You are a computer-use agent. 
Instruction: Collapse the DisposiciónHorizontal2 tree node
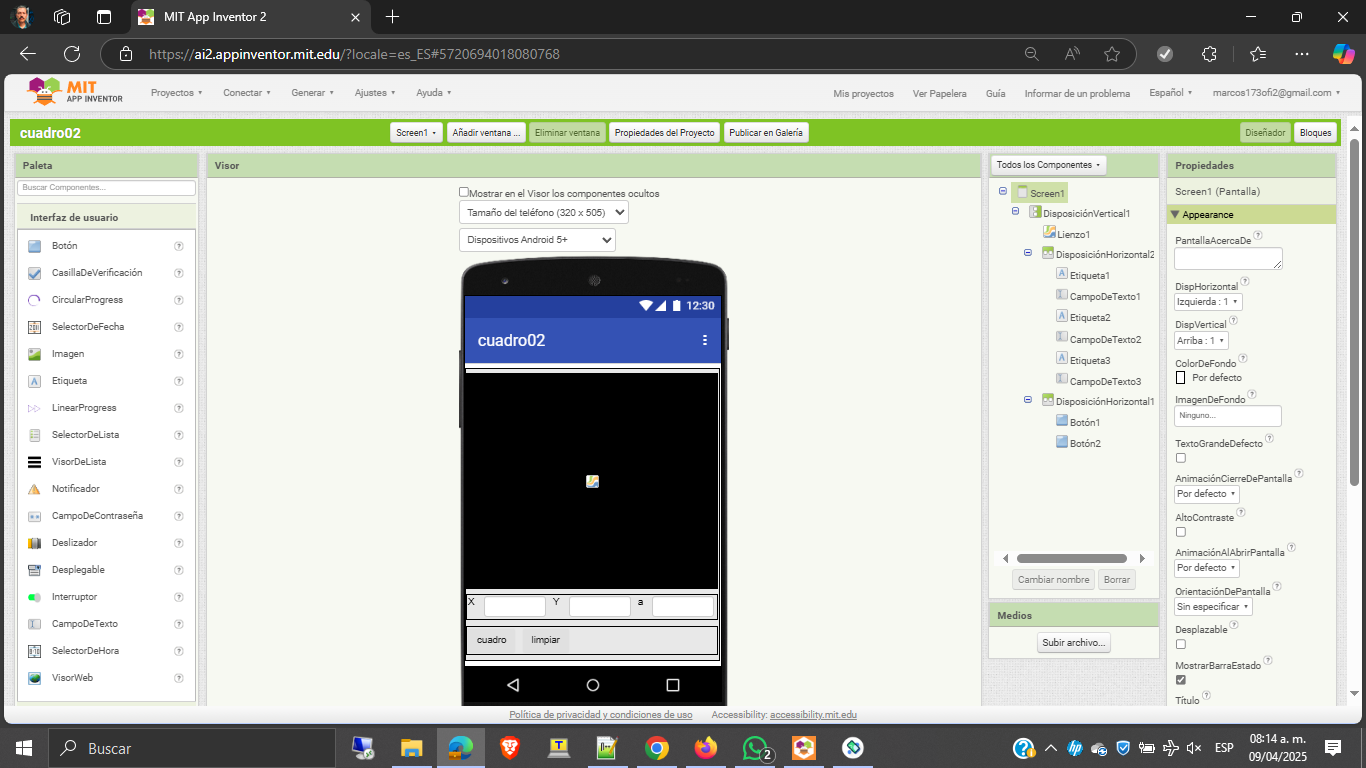1027,254
